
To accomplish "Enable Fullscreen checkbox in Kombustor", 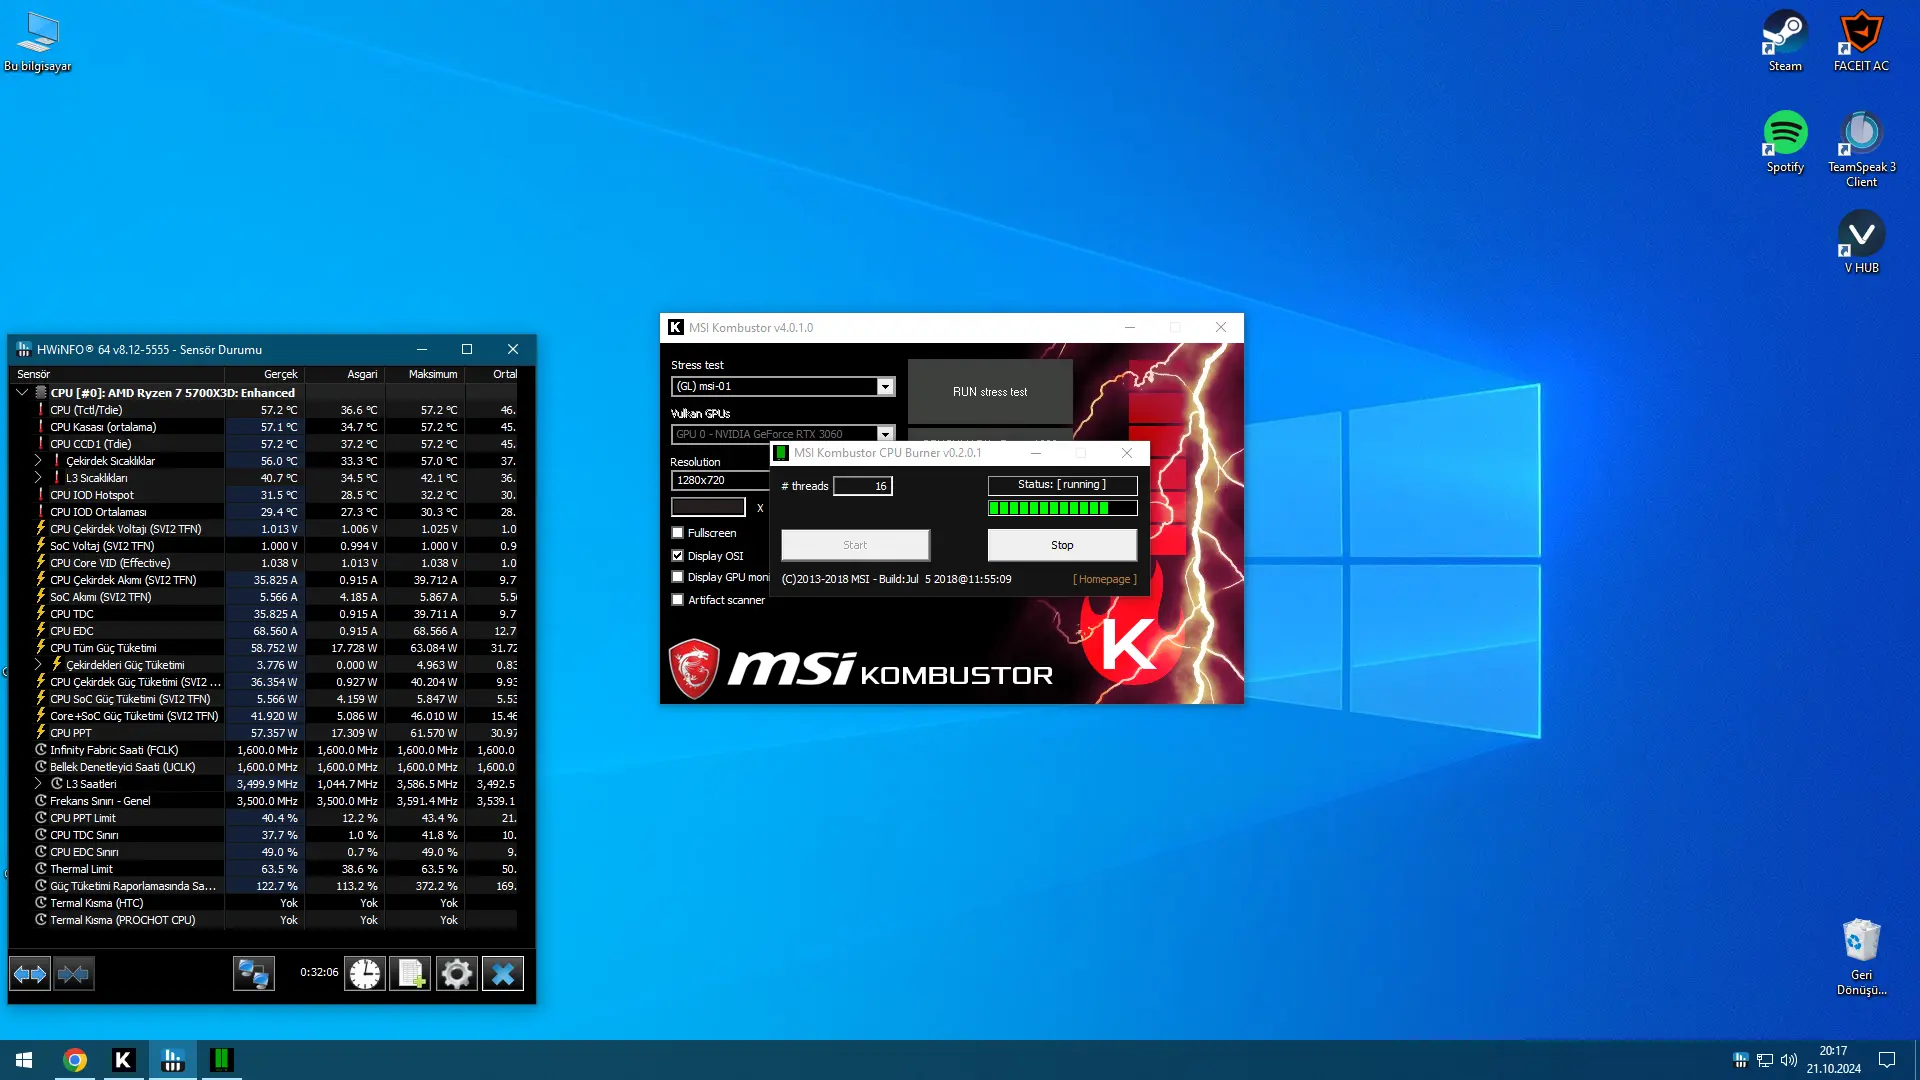I will (x=678, y=533).
